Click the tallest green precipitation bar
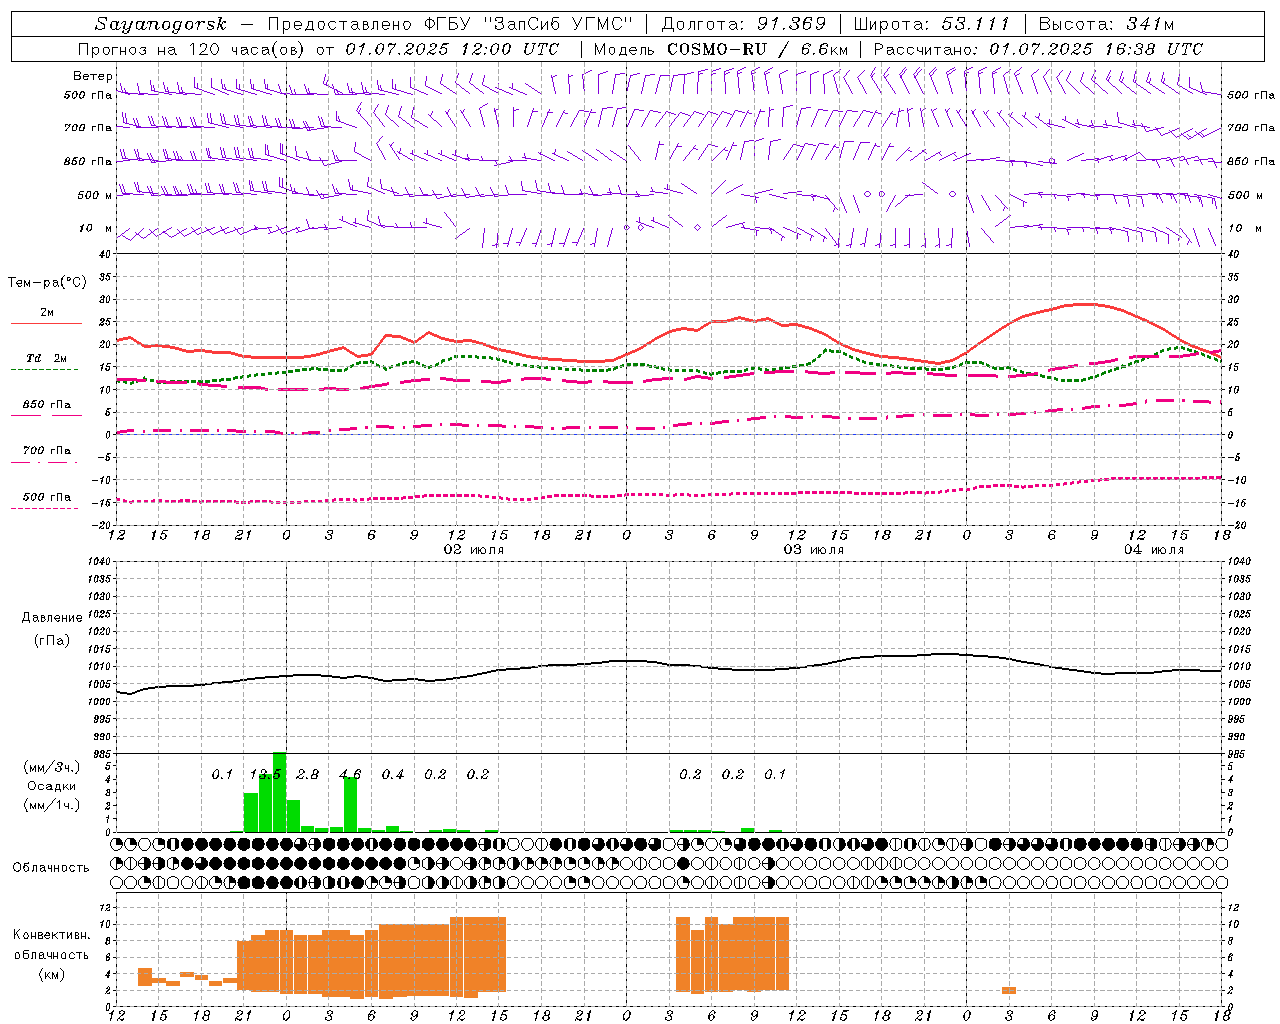This screenshot has width=1280, height=1024. (x=280, y=792)
